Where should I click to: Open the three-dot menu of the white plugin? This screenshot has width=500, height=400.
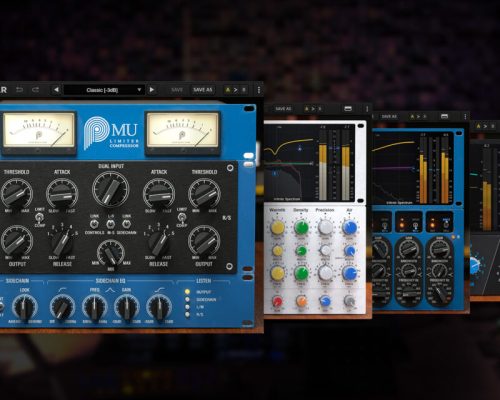pyautogui.click(x=367, y=109)
